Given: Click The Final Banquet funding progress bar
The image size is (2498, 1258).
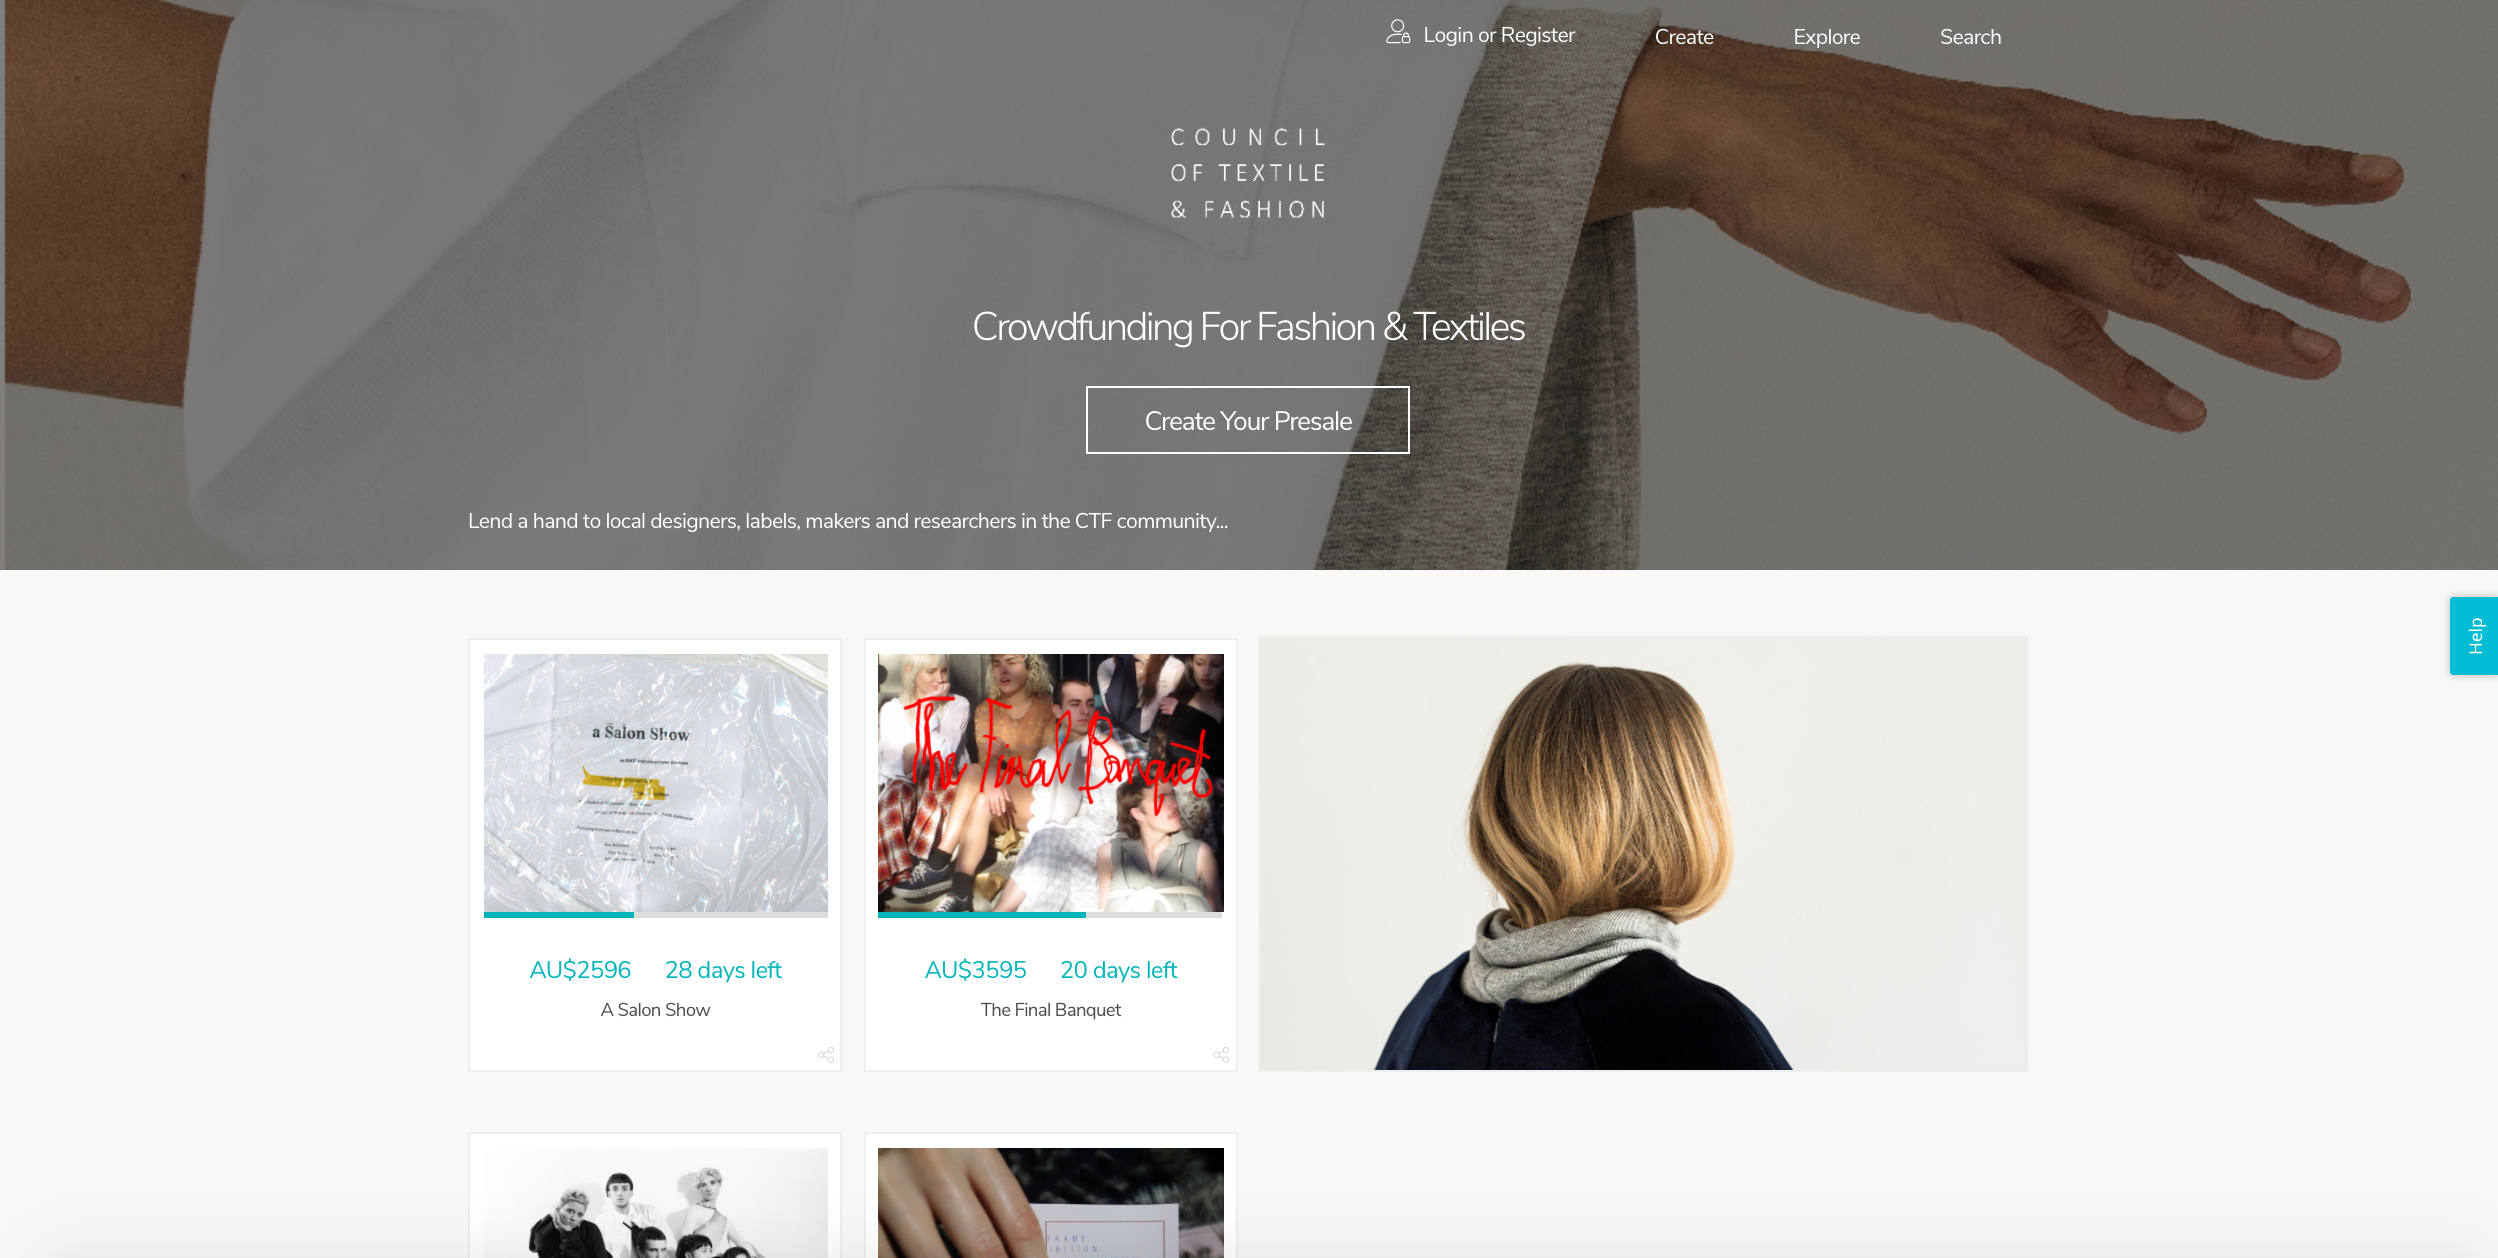Looking at the screenshot, I should pyautogui.click(x=1051, y=914).
